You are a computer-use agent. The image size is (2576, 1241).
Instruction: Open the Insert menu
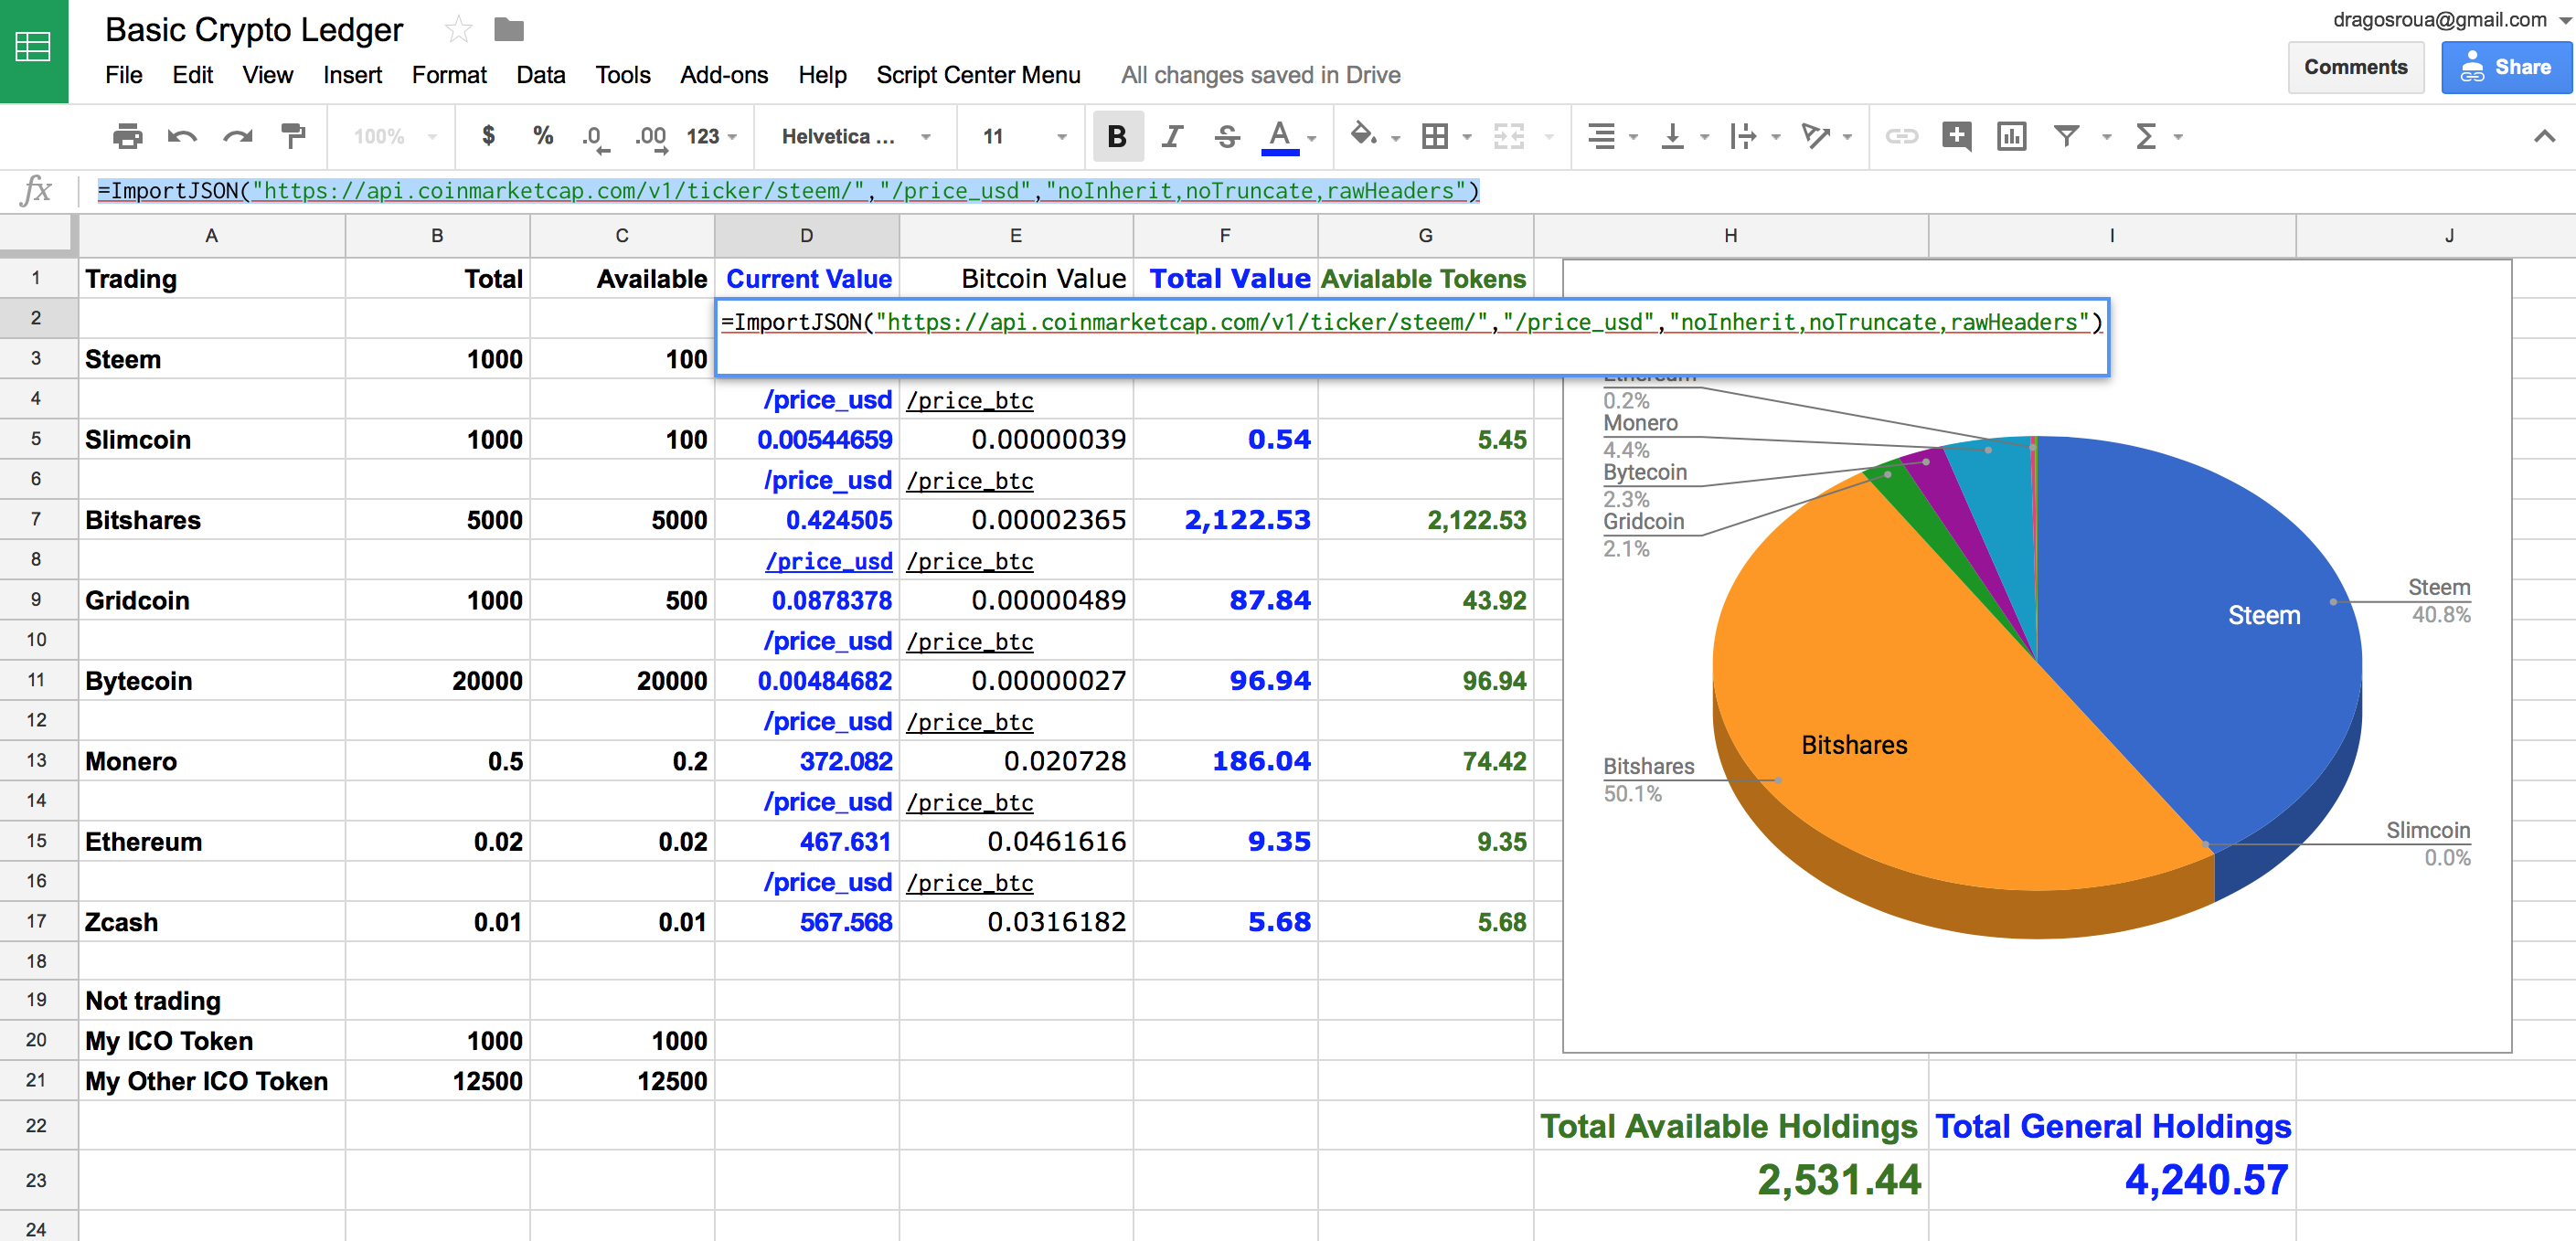tap(352, 75)
